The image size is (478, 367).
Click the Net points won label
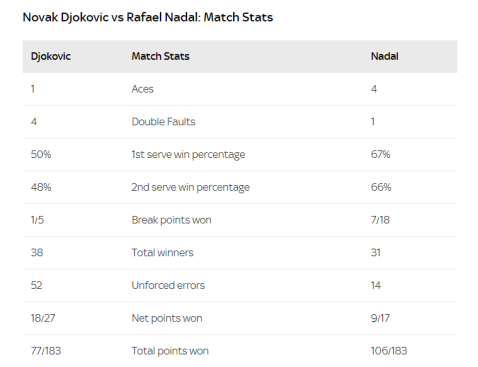point(167,318)
